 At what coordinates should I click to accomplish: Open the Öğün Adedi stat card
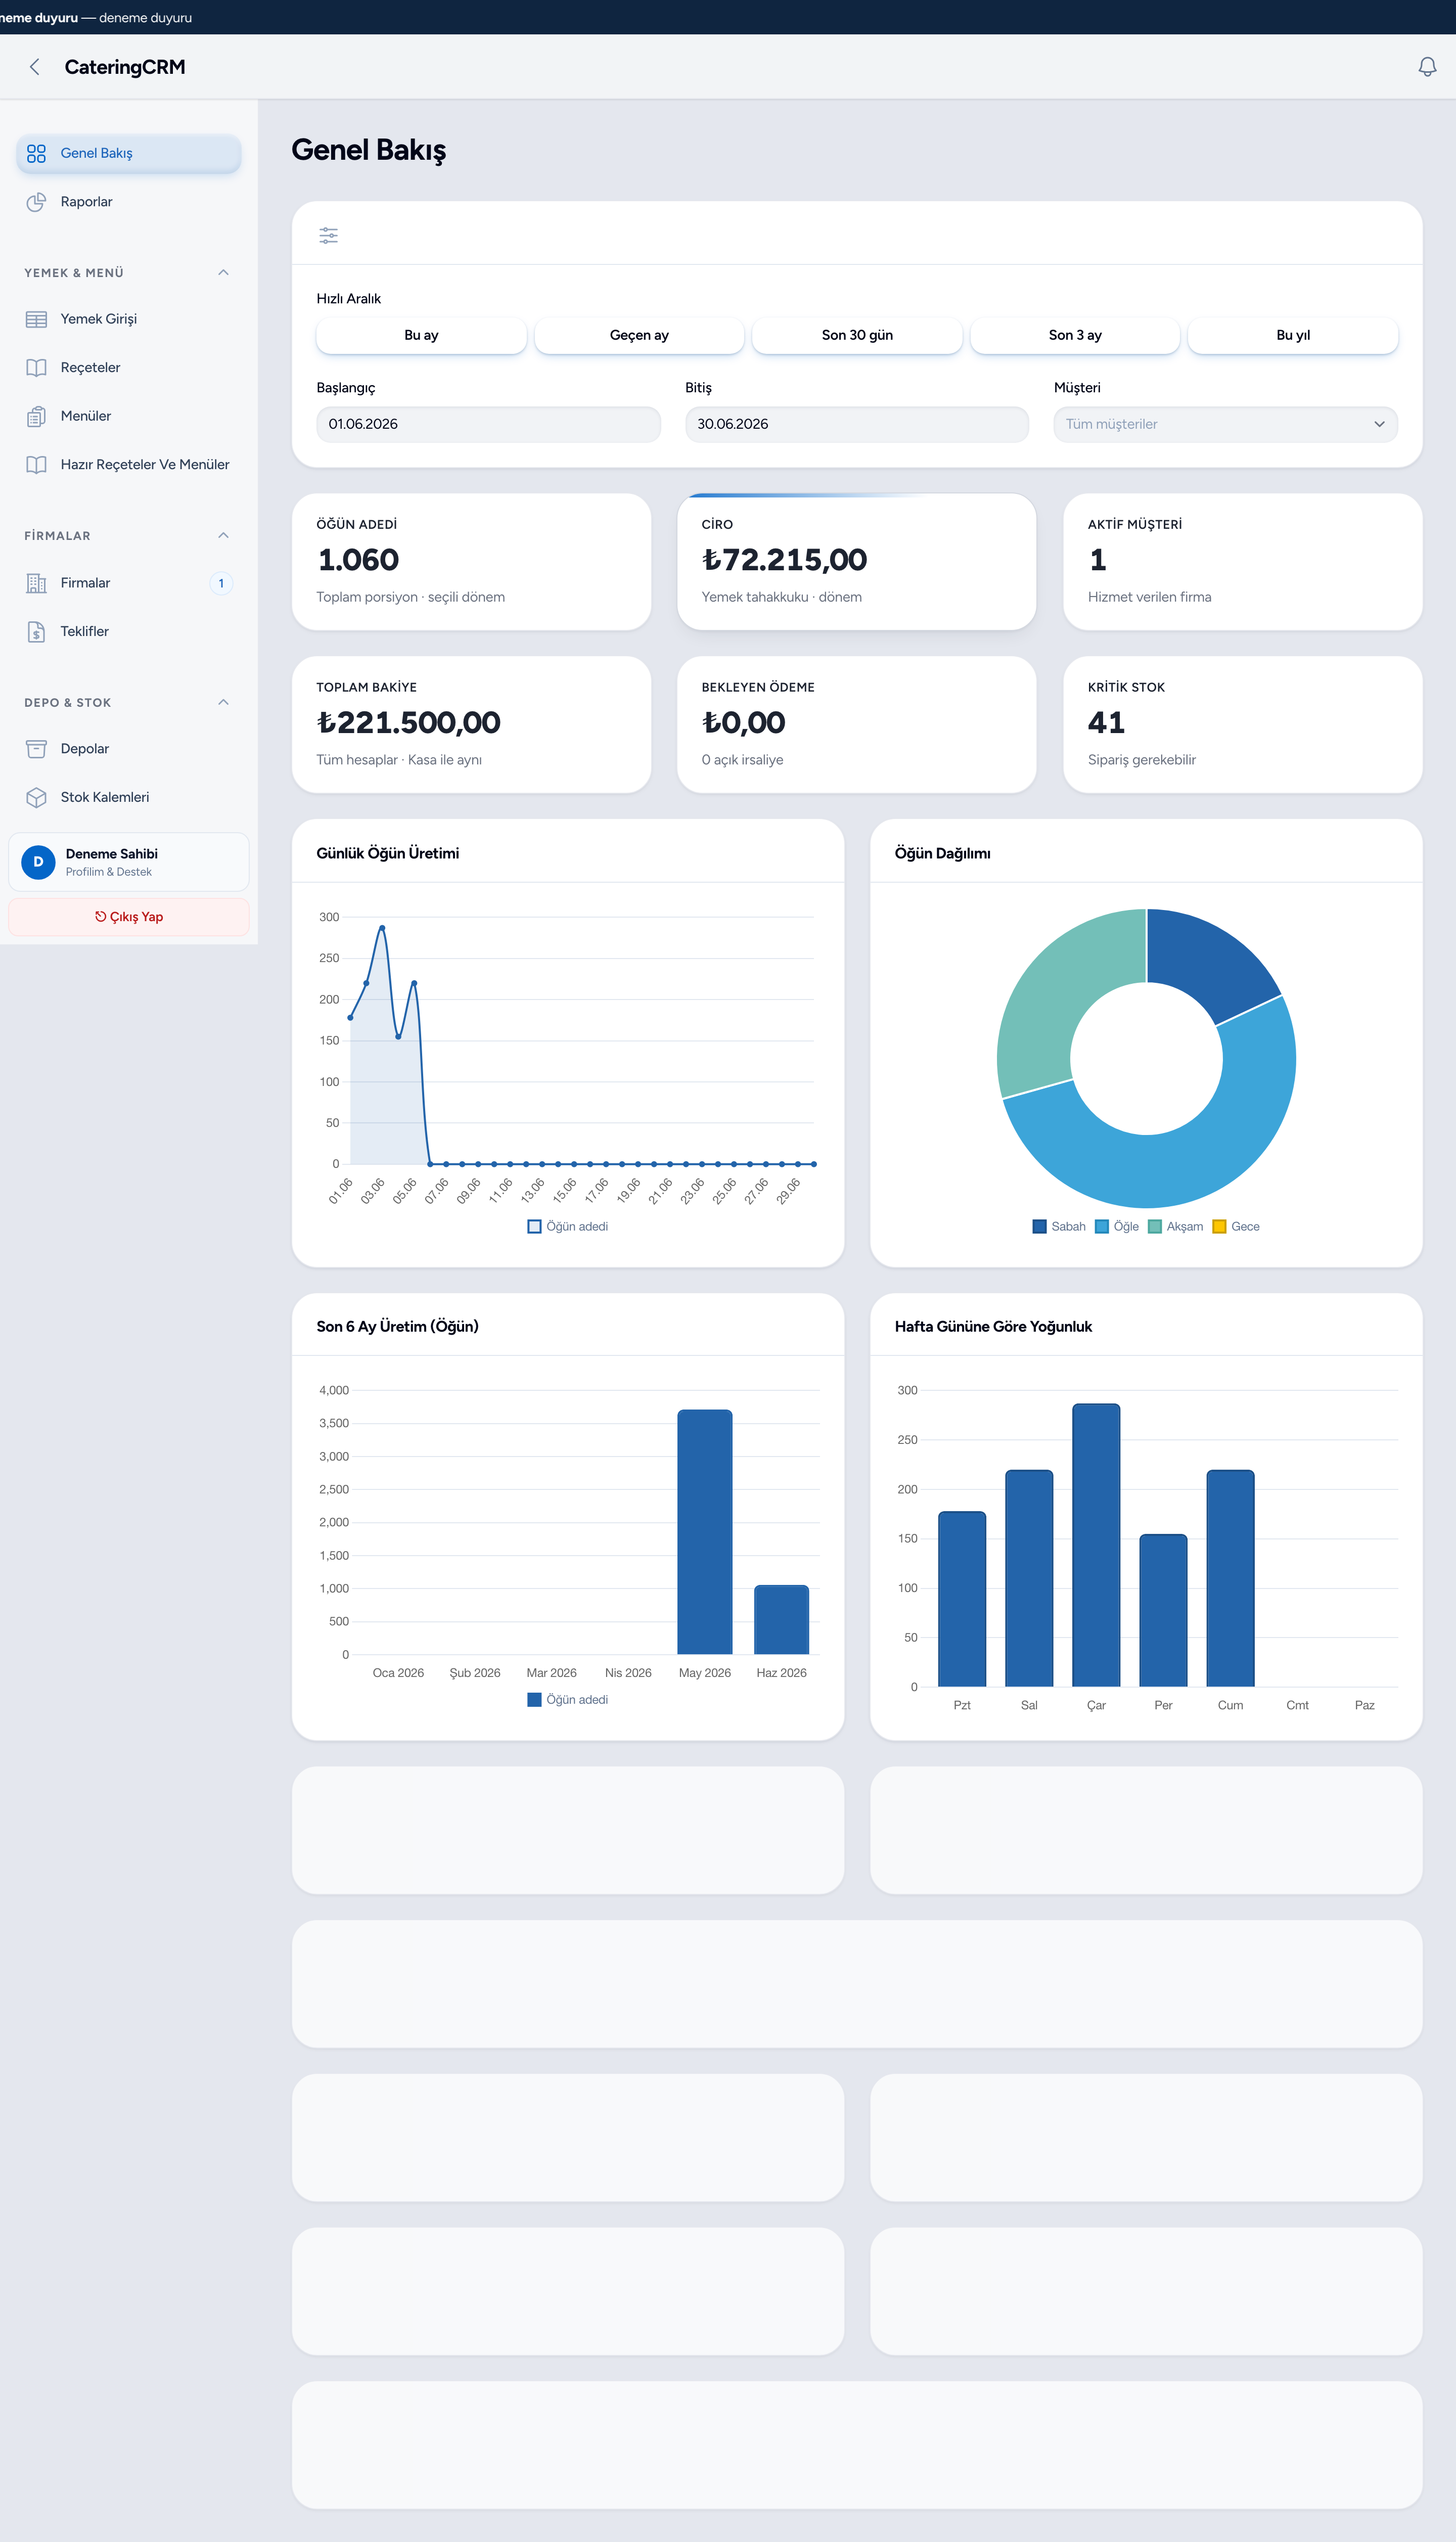click(x=471, y=562)
